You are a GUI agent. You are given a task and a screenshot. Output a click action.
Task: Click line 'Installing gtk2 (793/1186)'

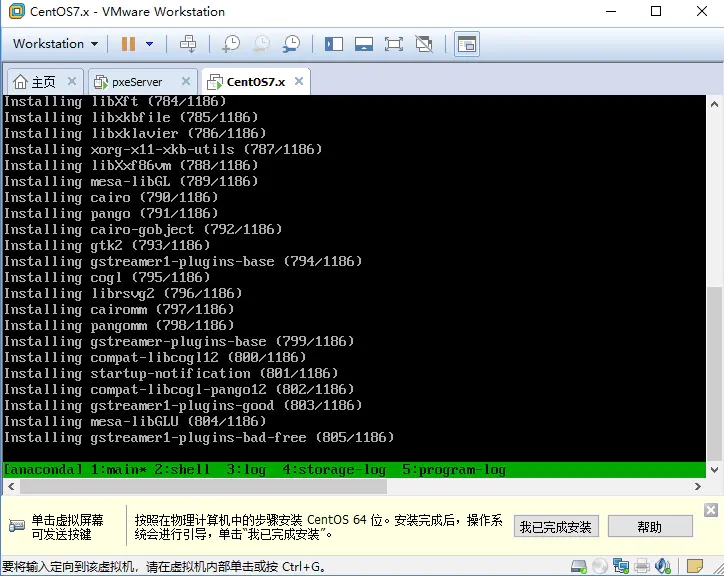(x=107, y=246)
